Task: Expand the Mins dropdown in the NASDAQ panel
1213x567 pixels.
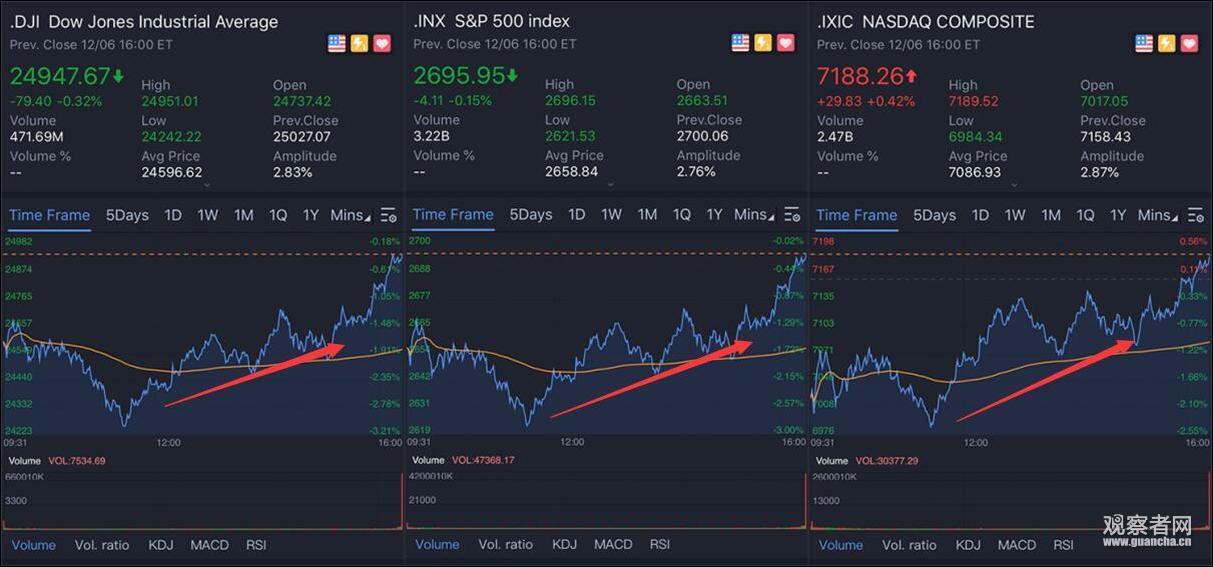Action: (x=1158, y=215)
